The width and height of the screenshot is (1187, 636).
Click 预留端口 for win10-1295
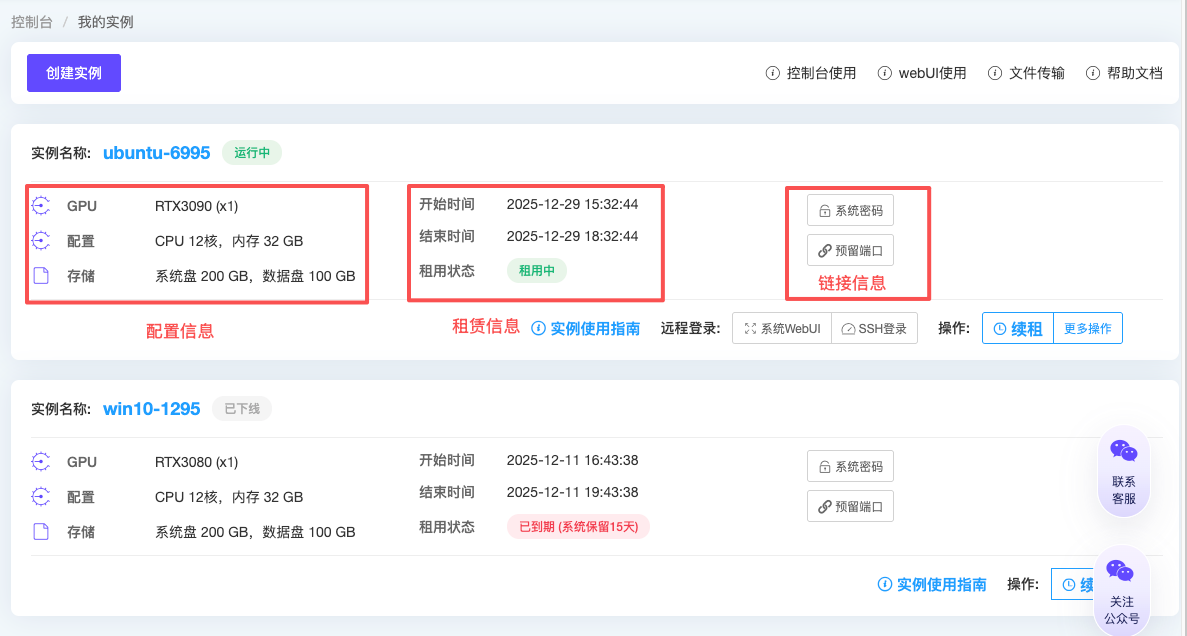(x=850, y=506)
